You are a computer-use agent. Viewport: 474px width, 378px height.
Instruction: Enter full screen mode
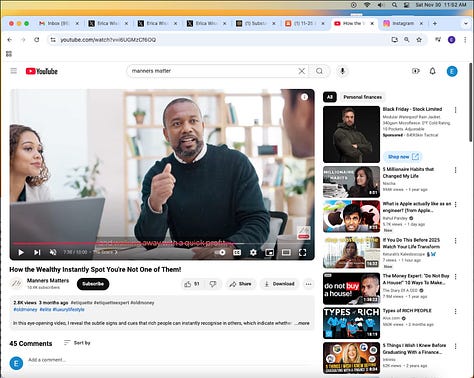[302, 252]
